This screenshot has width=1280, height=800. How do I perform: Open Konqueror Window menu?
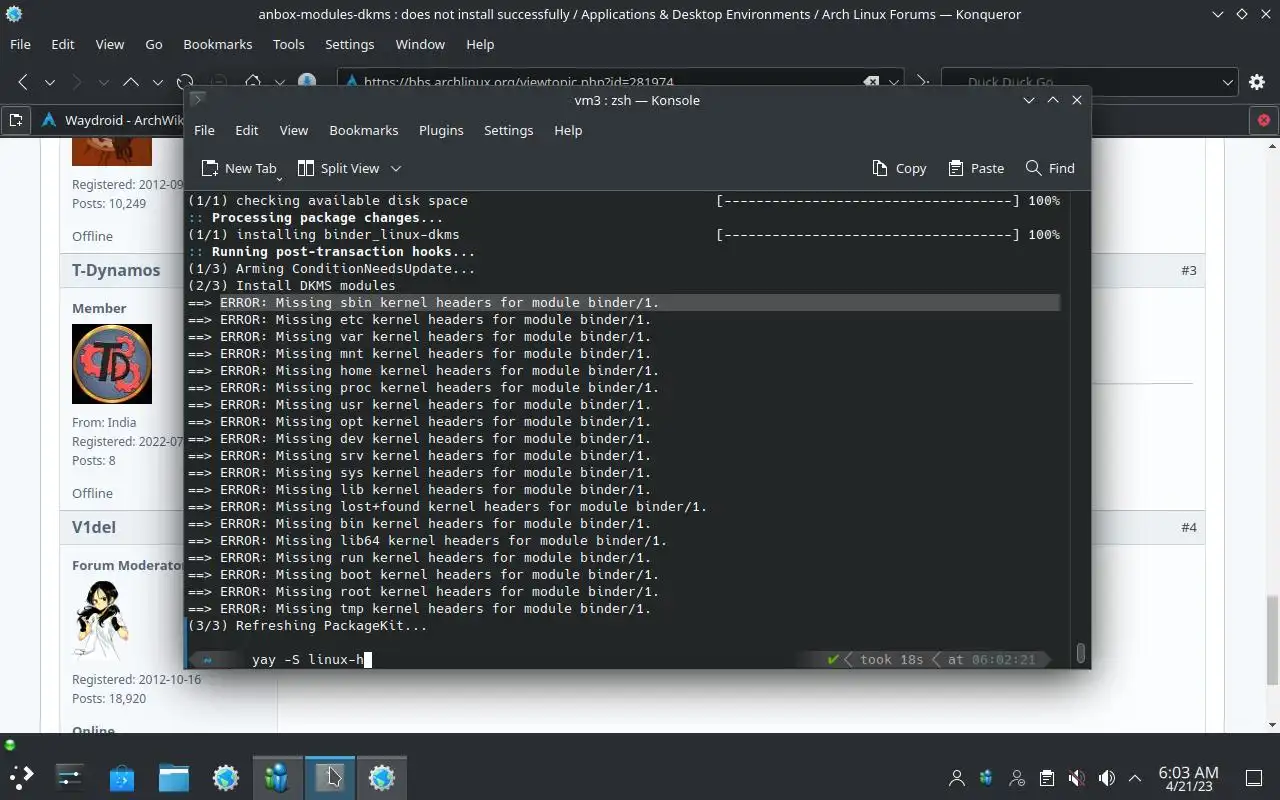pyautogui.click(x=420, y=44)
